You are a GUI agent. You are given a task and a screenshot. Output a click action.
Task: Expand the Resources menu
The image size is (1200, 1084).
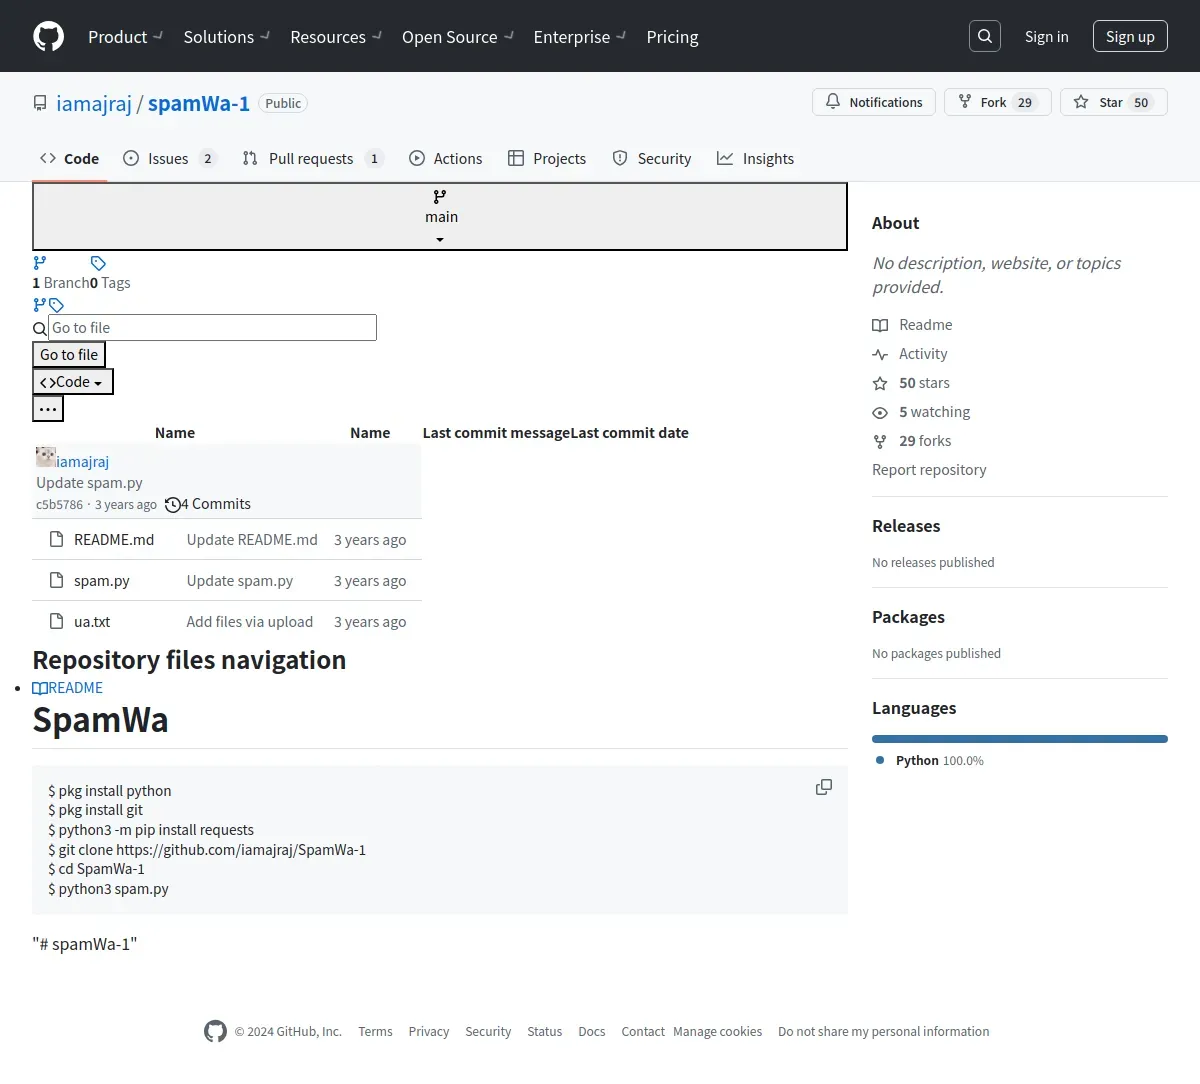(336, 37)
